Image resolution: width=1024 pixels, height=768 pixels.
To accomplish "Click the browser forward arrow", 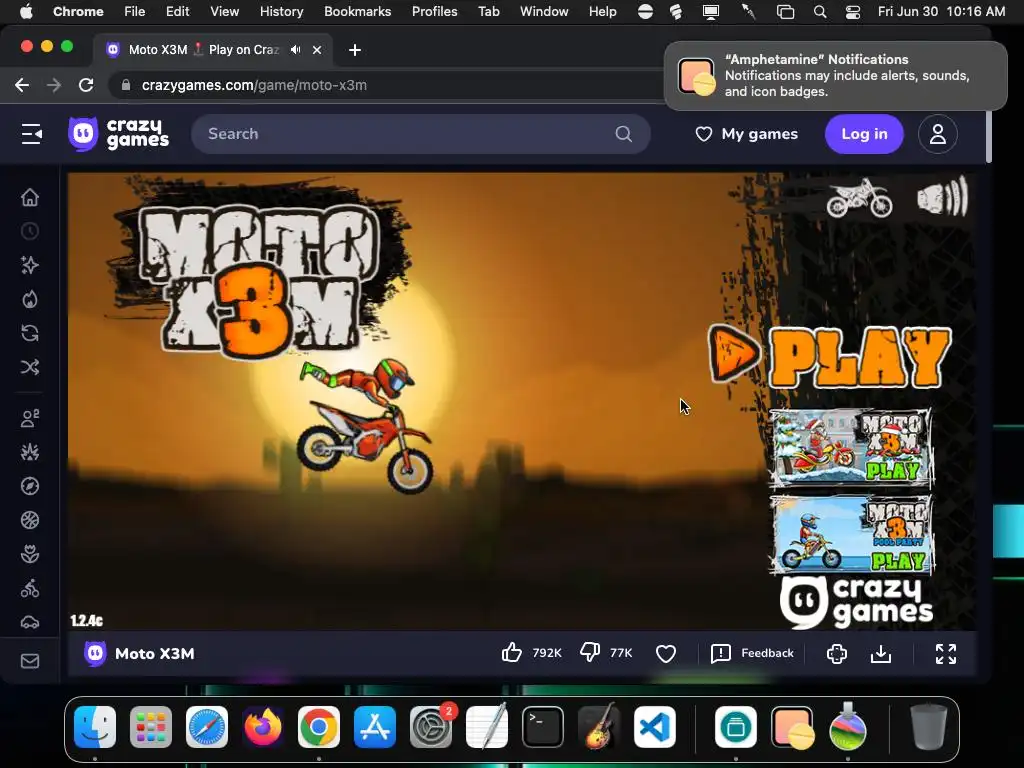I will (x=54, y=85).
